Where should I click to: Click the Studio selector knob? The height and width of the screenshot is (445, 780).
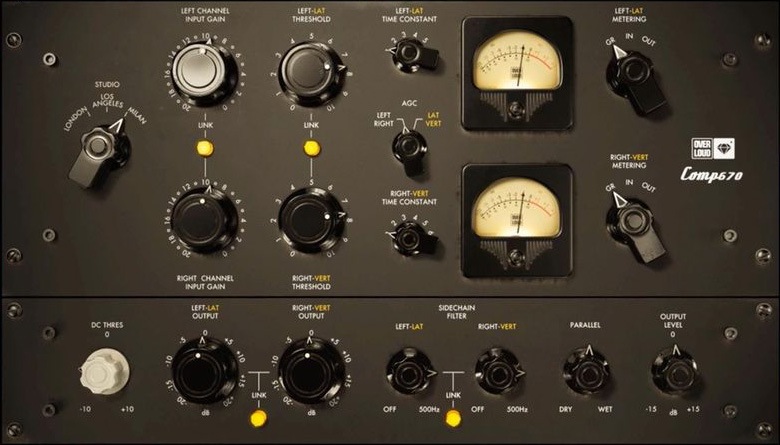point(98,152)
